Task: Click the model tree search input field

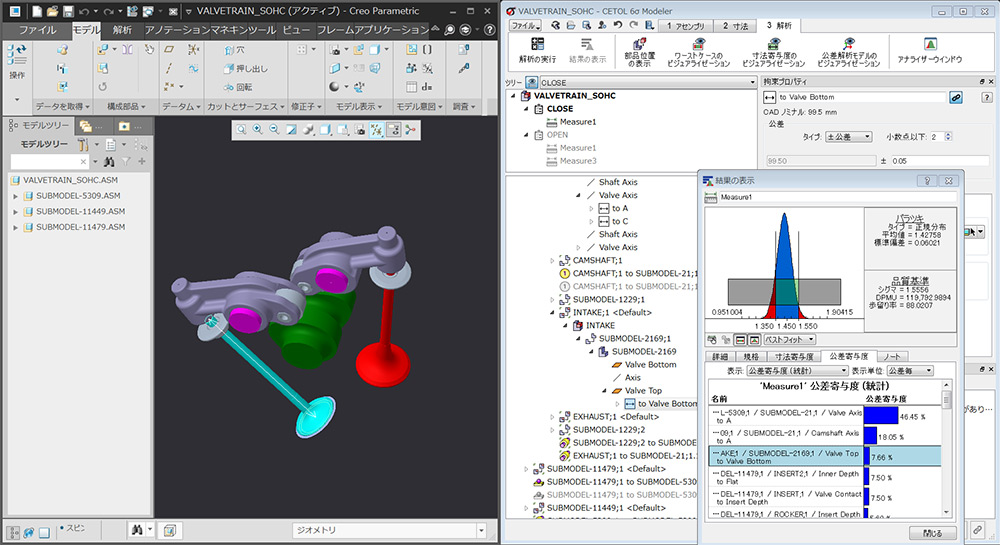Action: click(x=49, y=162)
